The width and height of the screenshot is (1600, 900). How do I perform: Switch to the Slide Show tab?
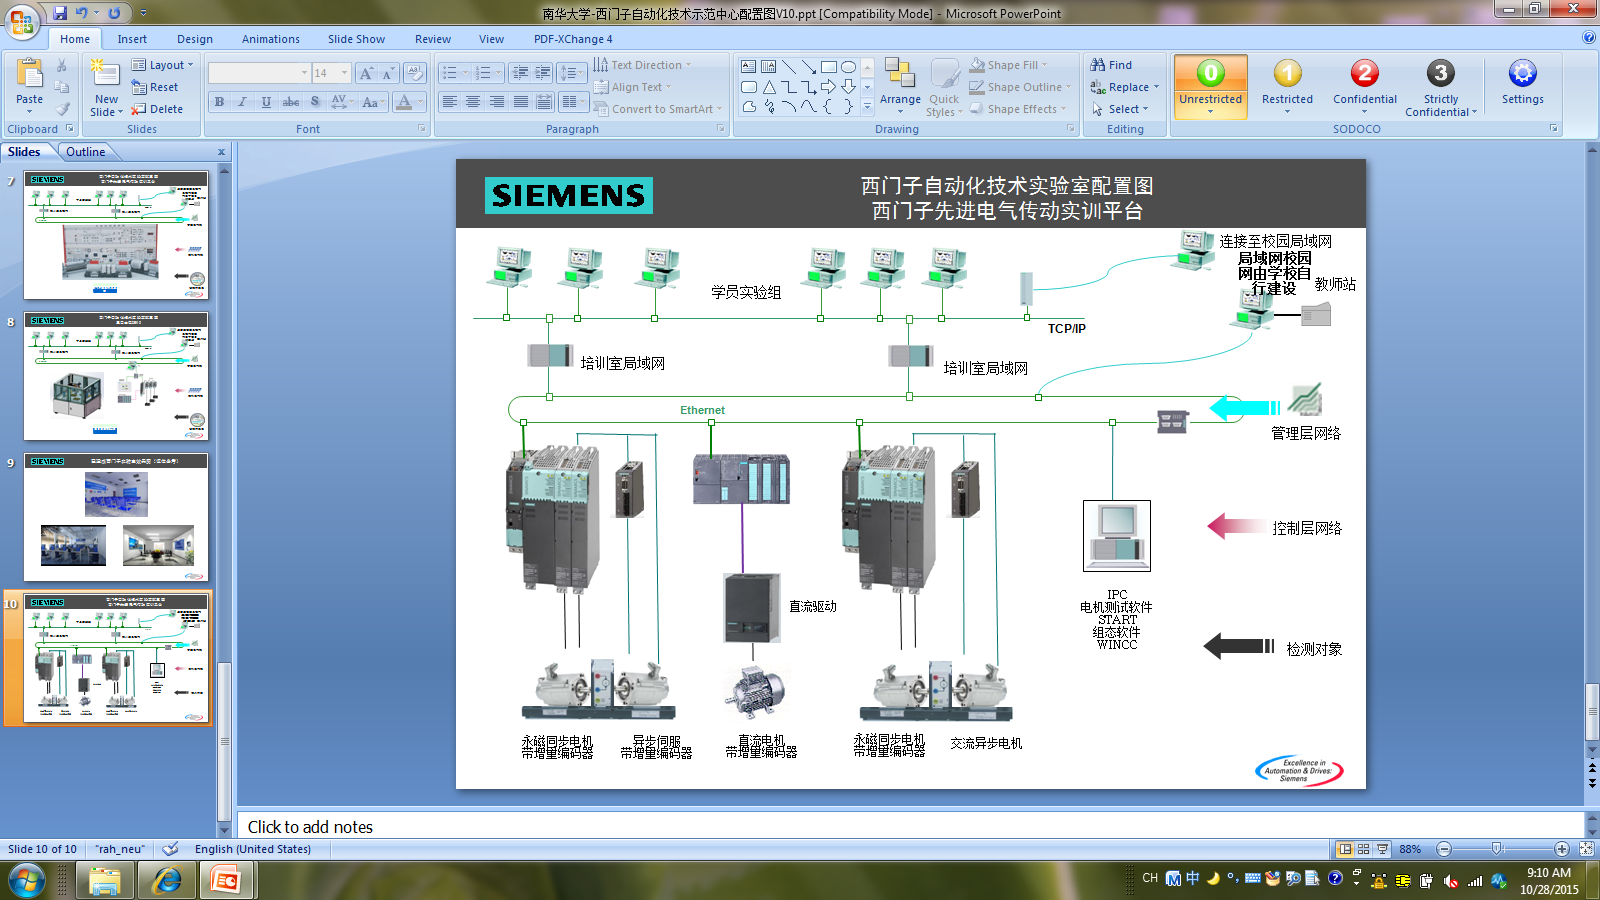(356, 39)
